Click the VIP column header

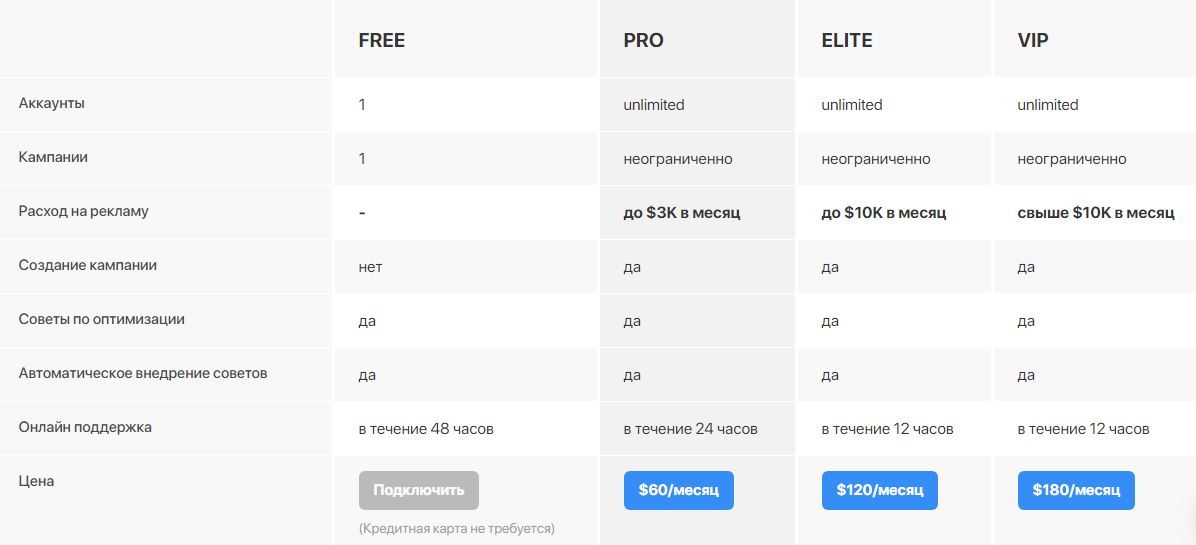pyautogui.click(x=1033, y=41)
